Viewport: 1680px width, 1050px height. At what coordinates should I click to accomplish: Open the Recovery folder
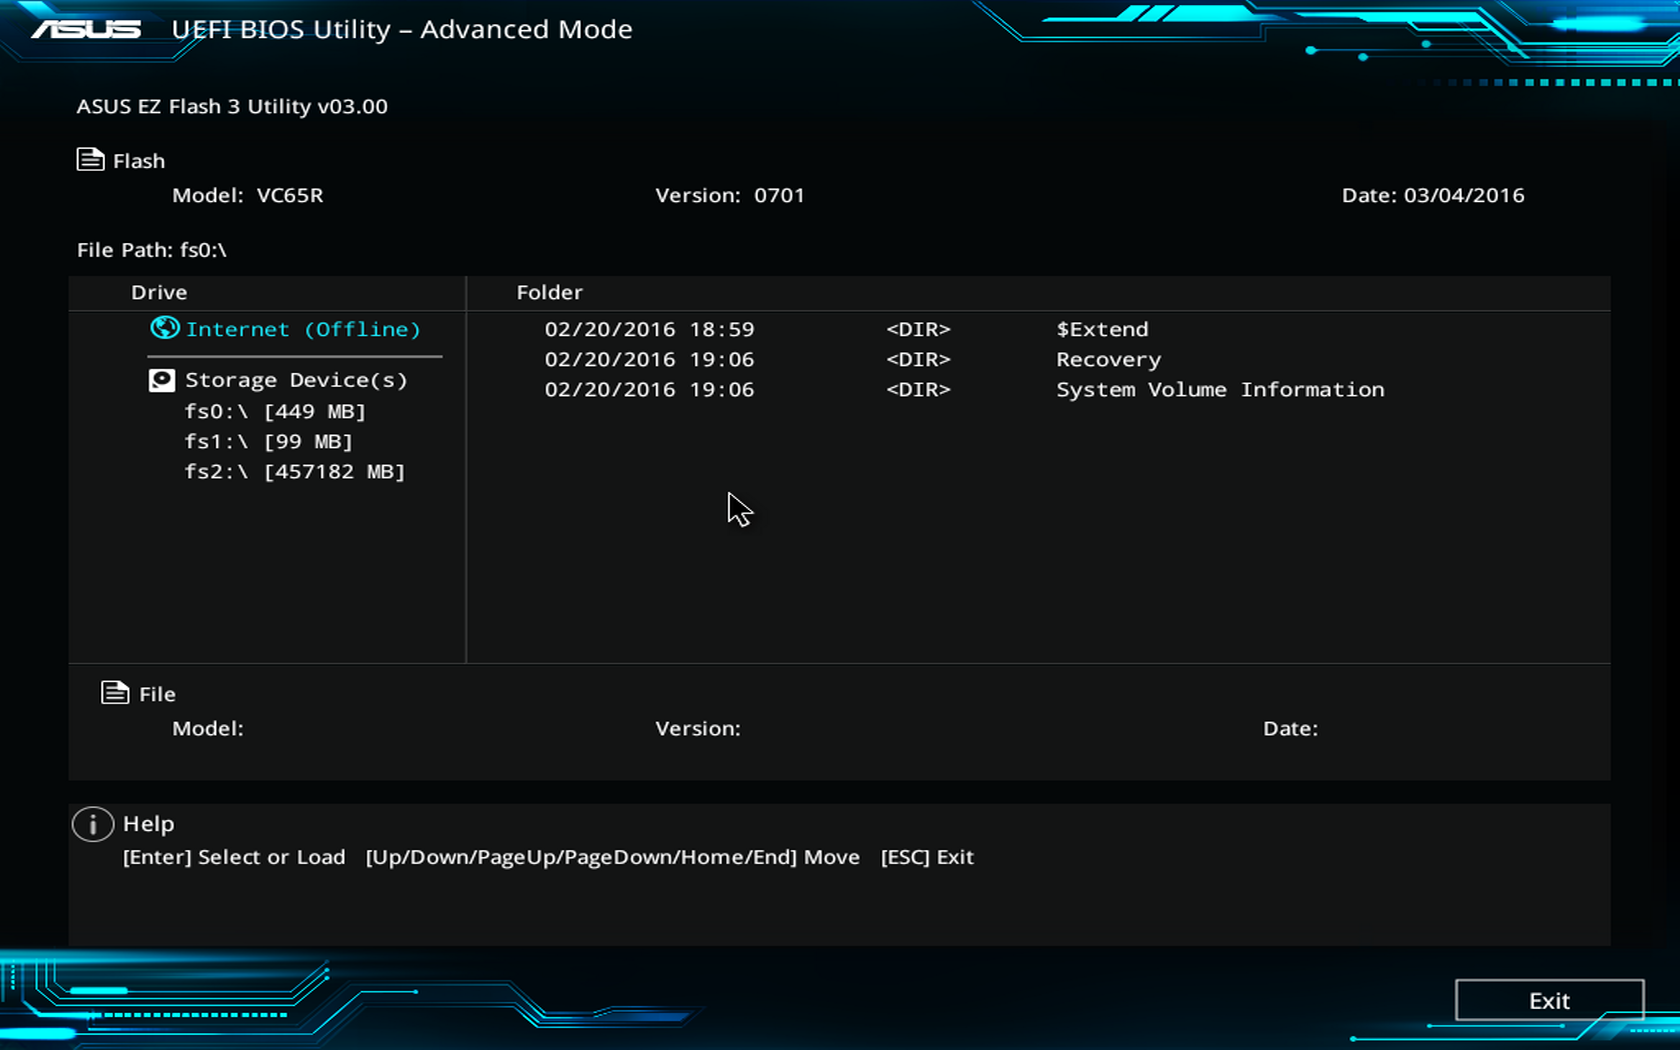coord(1108,359)
